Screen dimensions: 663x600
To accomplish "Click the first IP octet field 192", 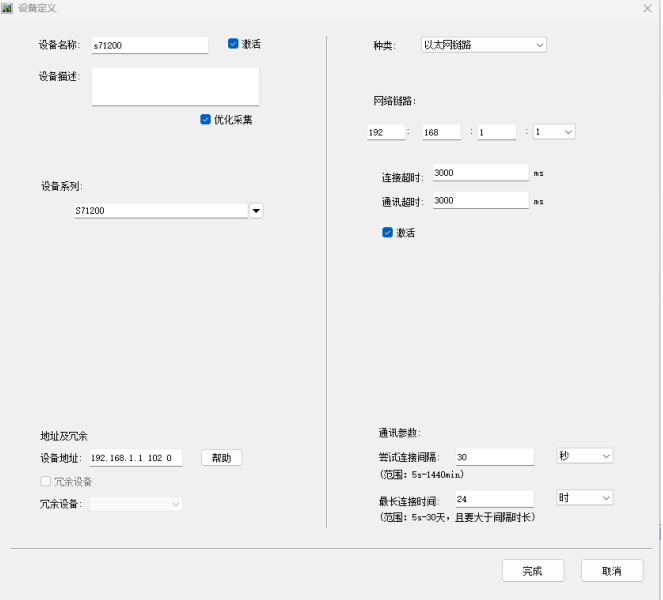I will tap(386, 132).
